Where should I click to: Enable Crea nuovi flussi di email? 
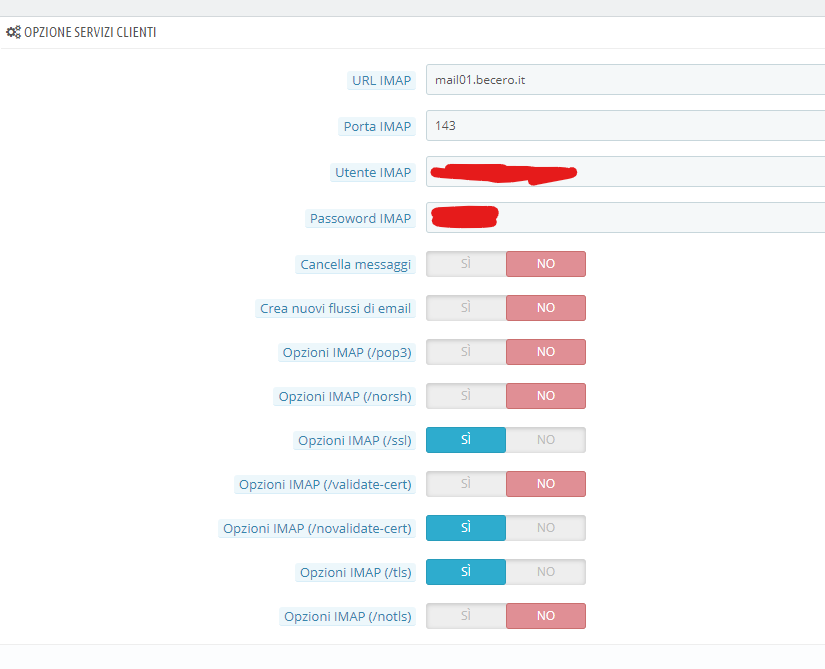pyautogui.click(x=466, y=308)
